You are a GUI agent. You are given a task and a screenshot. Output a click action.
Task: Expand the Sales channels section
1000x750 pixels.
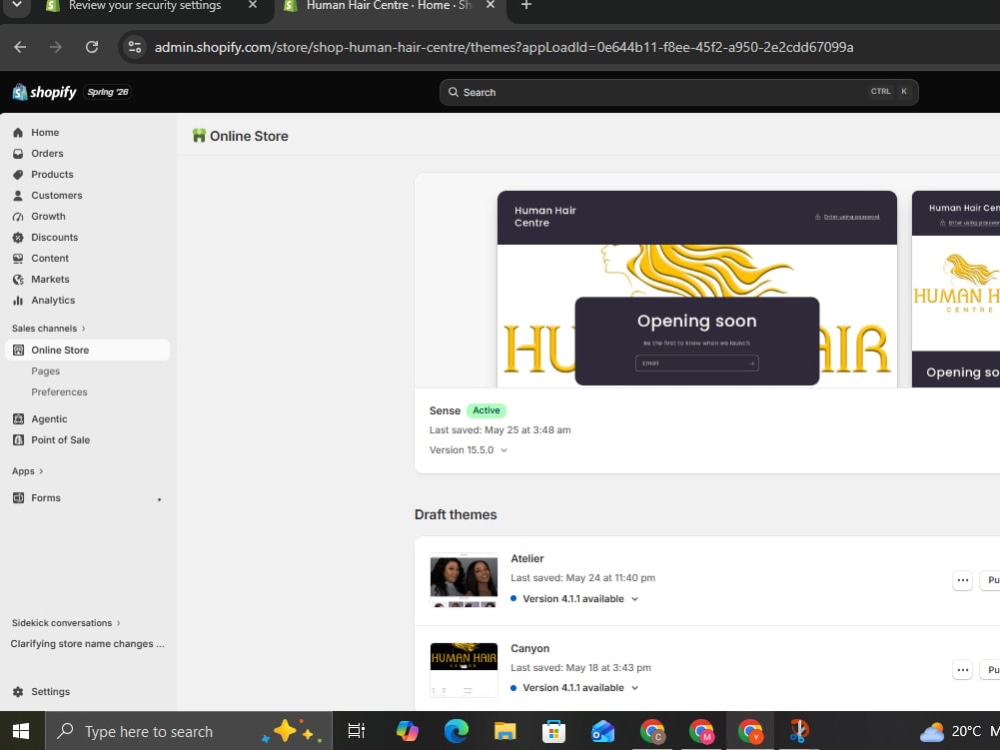[48, 328]
